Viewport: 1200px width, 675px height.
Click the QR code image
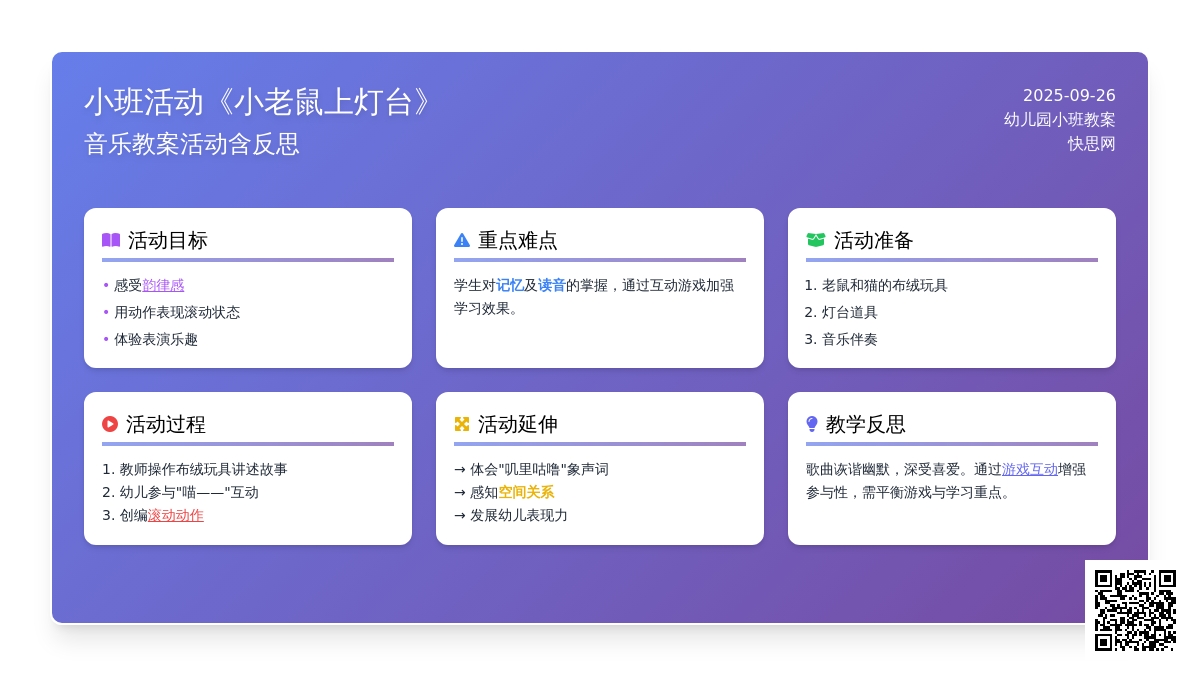click(x=1135, y=610)
